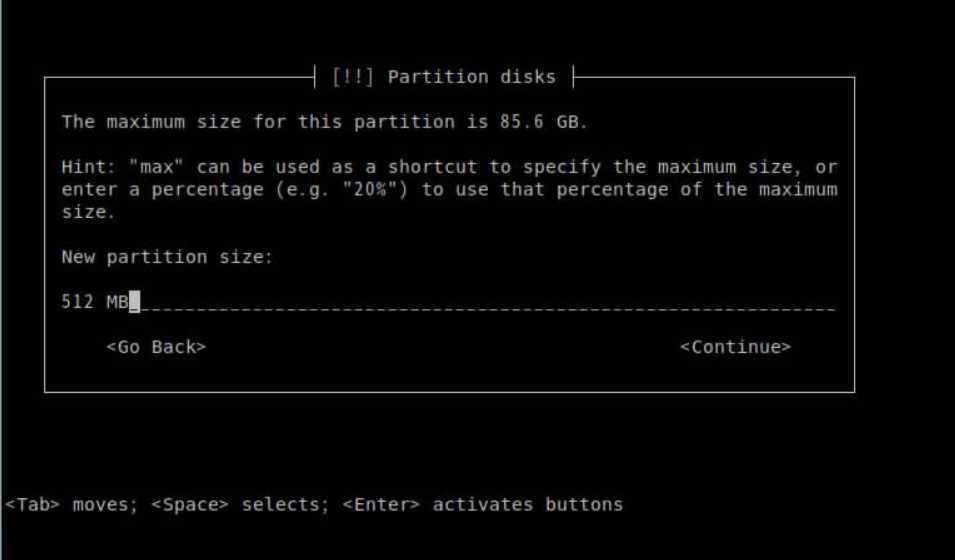Click the "512 MB" entry text
955x560 pixels.
95,302
